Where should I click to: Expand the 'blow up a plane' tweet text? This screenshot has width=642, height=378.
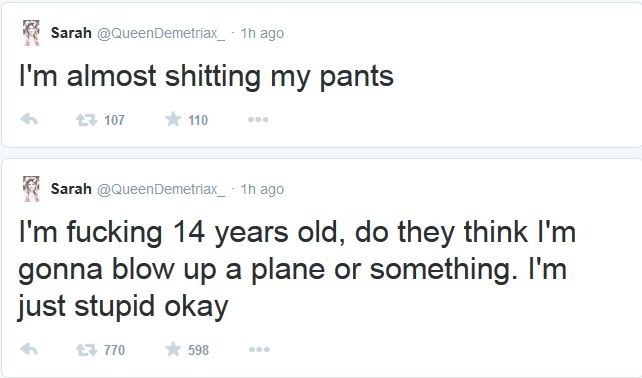click(x=297, y=269)
